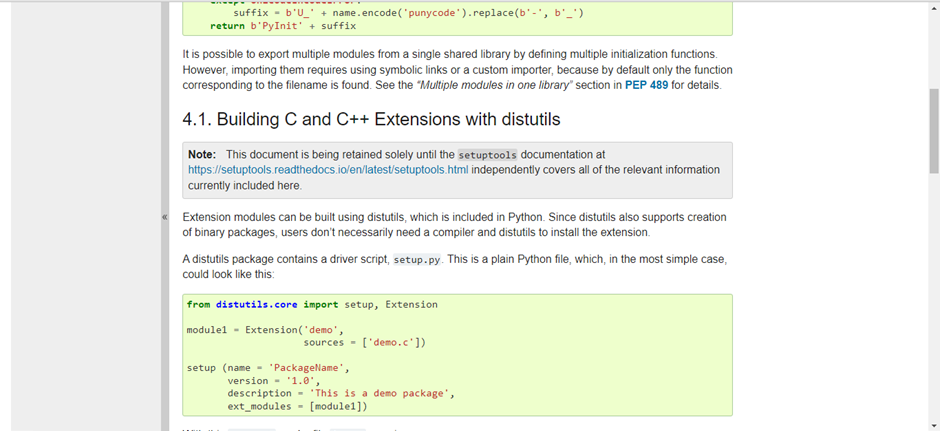Click paragraph starting 'Extension modules can be built'

[454, 224]
